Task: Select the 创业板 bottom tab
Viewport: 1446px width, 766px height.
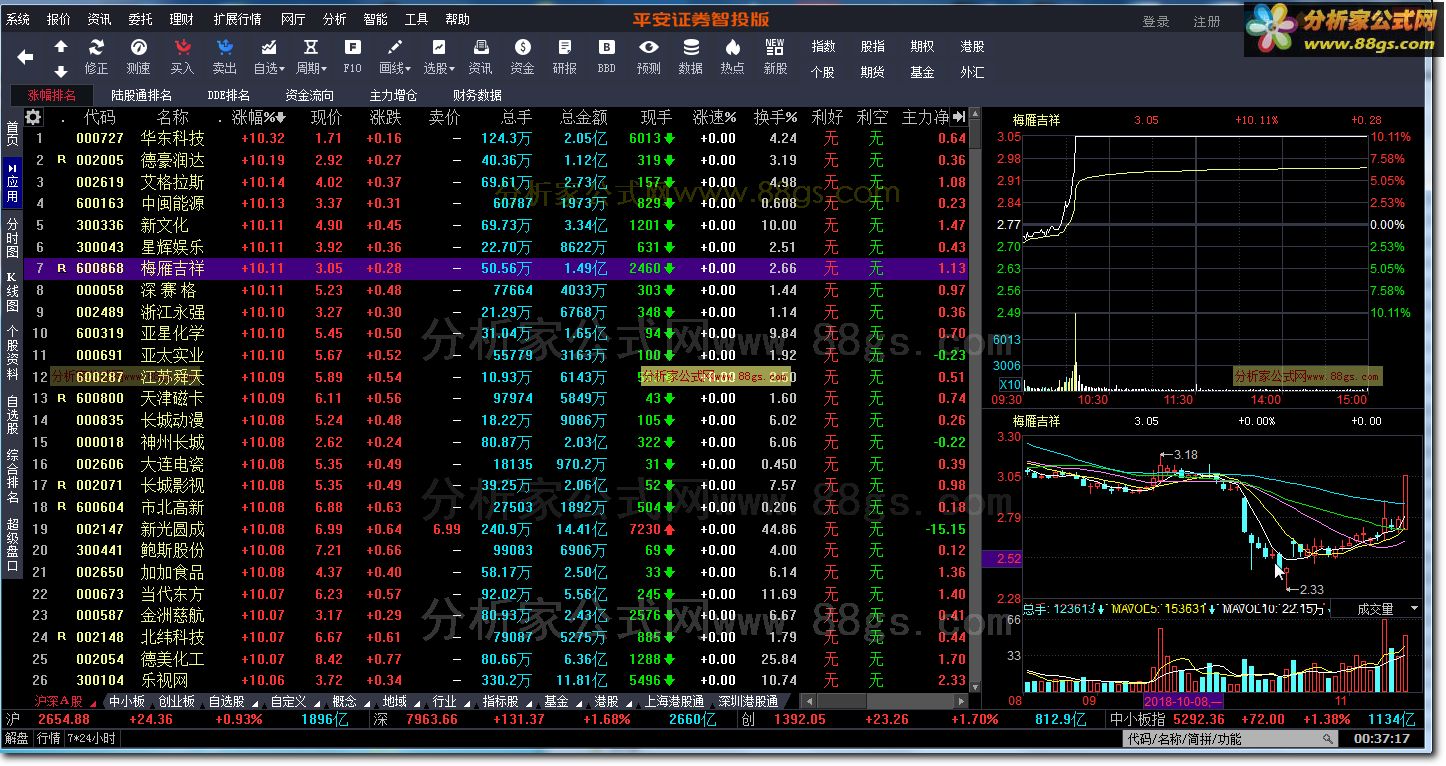Action: pos(177,702)
